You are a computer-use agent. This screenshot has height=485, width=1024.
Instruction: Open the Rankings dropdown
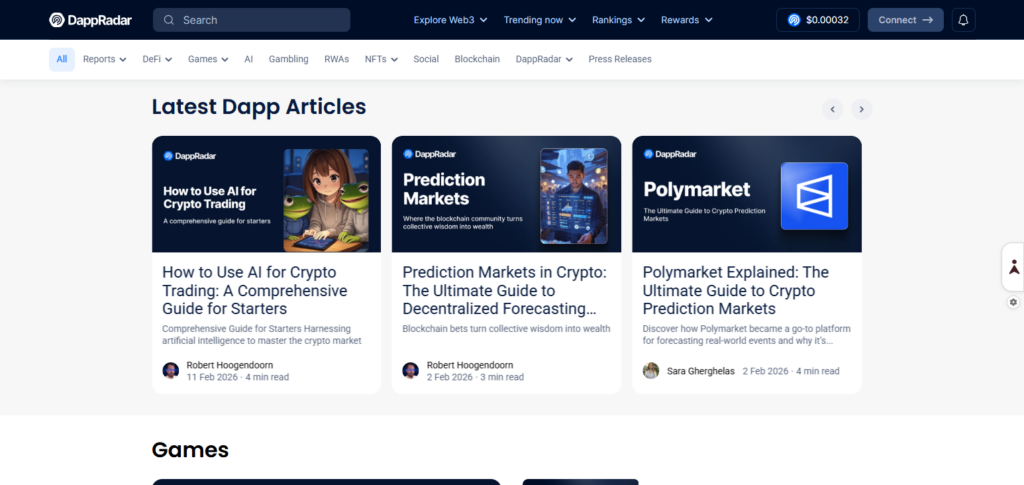[618, 20]
